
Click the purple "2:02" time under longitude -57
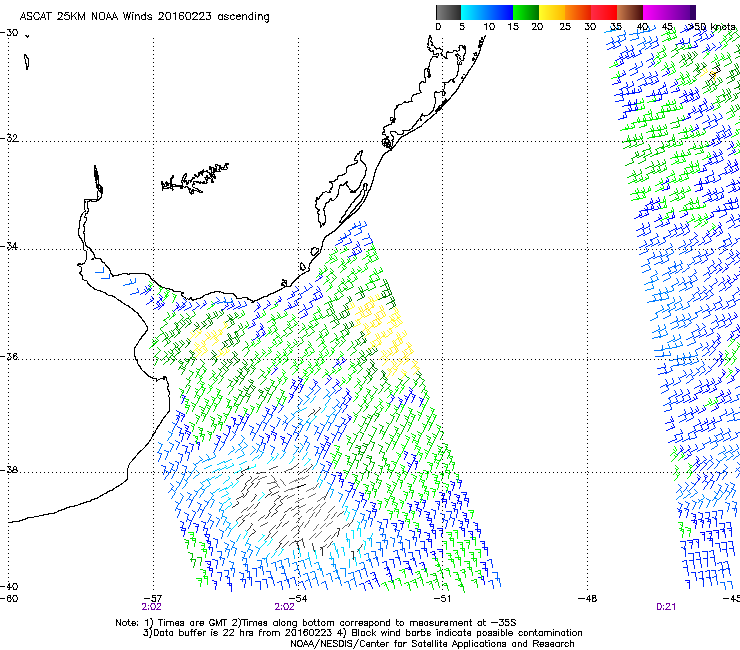(151, 607)
